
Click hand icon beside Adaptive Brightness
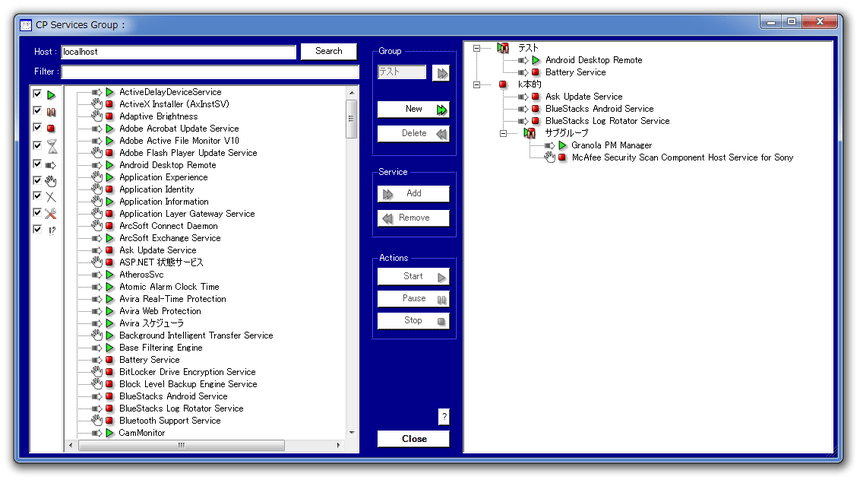(x=97, y=116)
